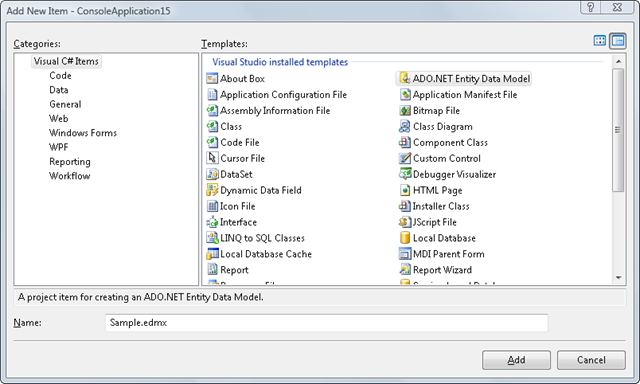
Task: Select the 'MDI Parent Form' label
Action: 449,254
